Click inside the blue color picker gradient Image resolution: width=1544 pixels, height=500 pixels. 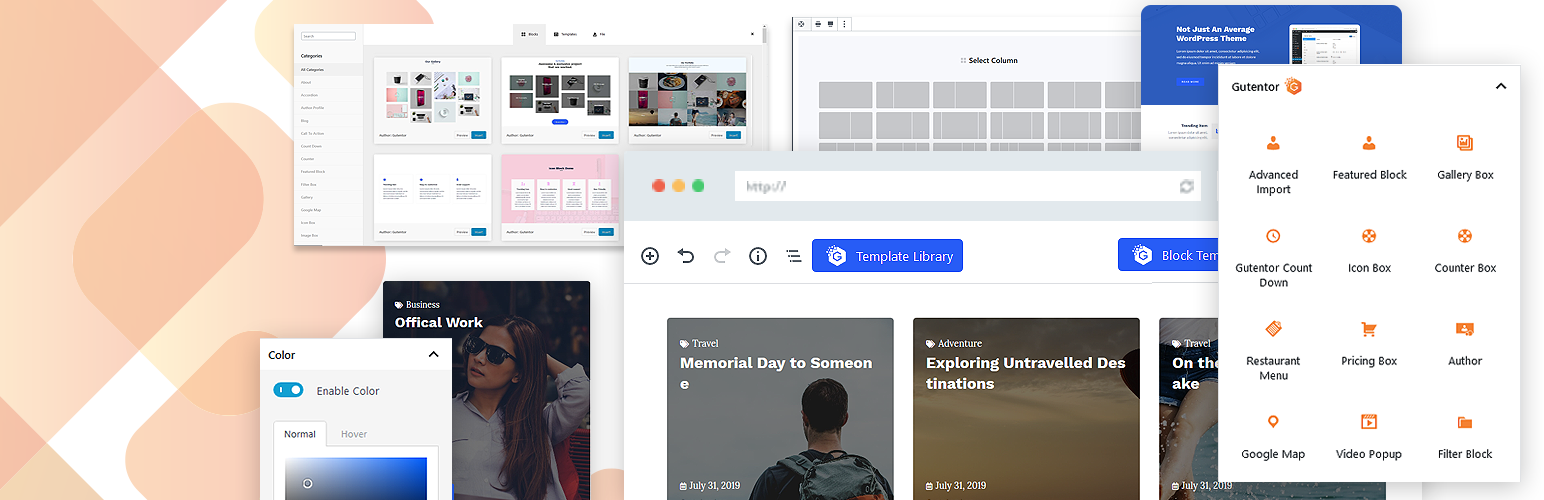click(x=355, y=478)
